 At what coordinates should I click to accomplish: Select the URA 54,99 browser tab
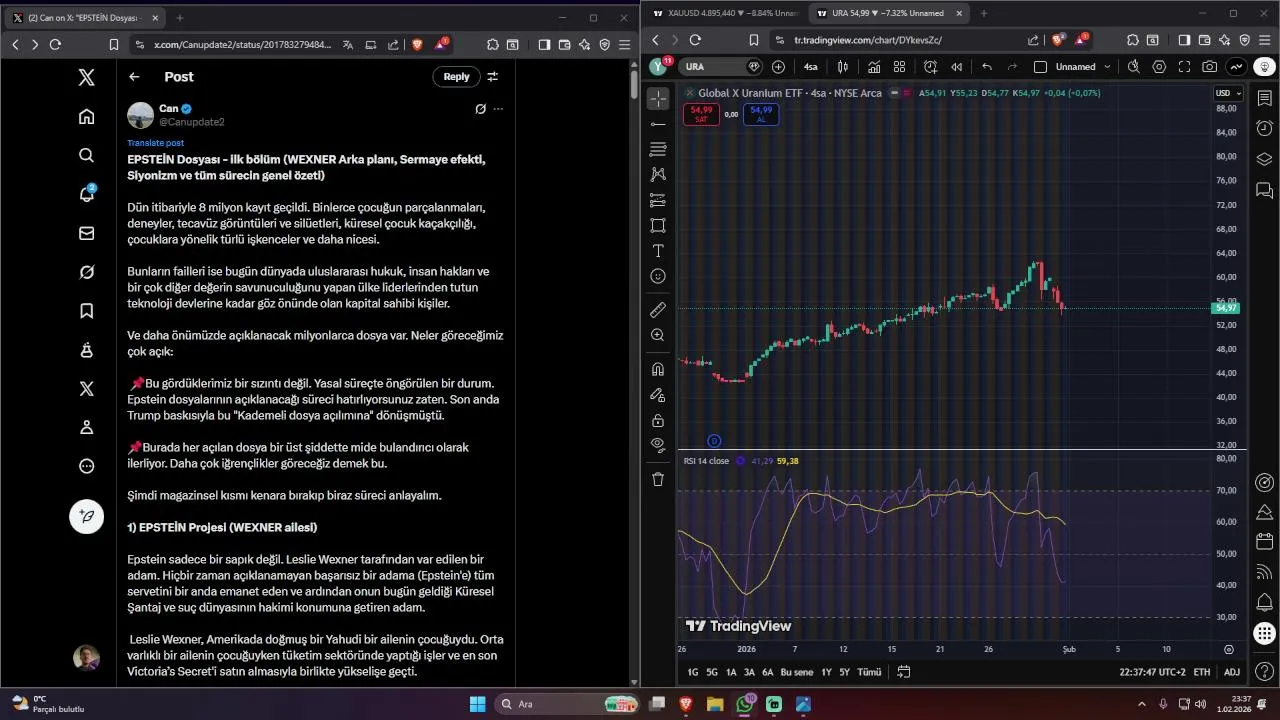[886, 14]
